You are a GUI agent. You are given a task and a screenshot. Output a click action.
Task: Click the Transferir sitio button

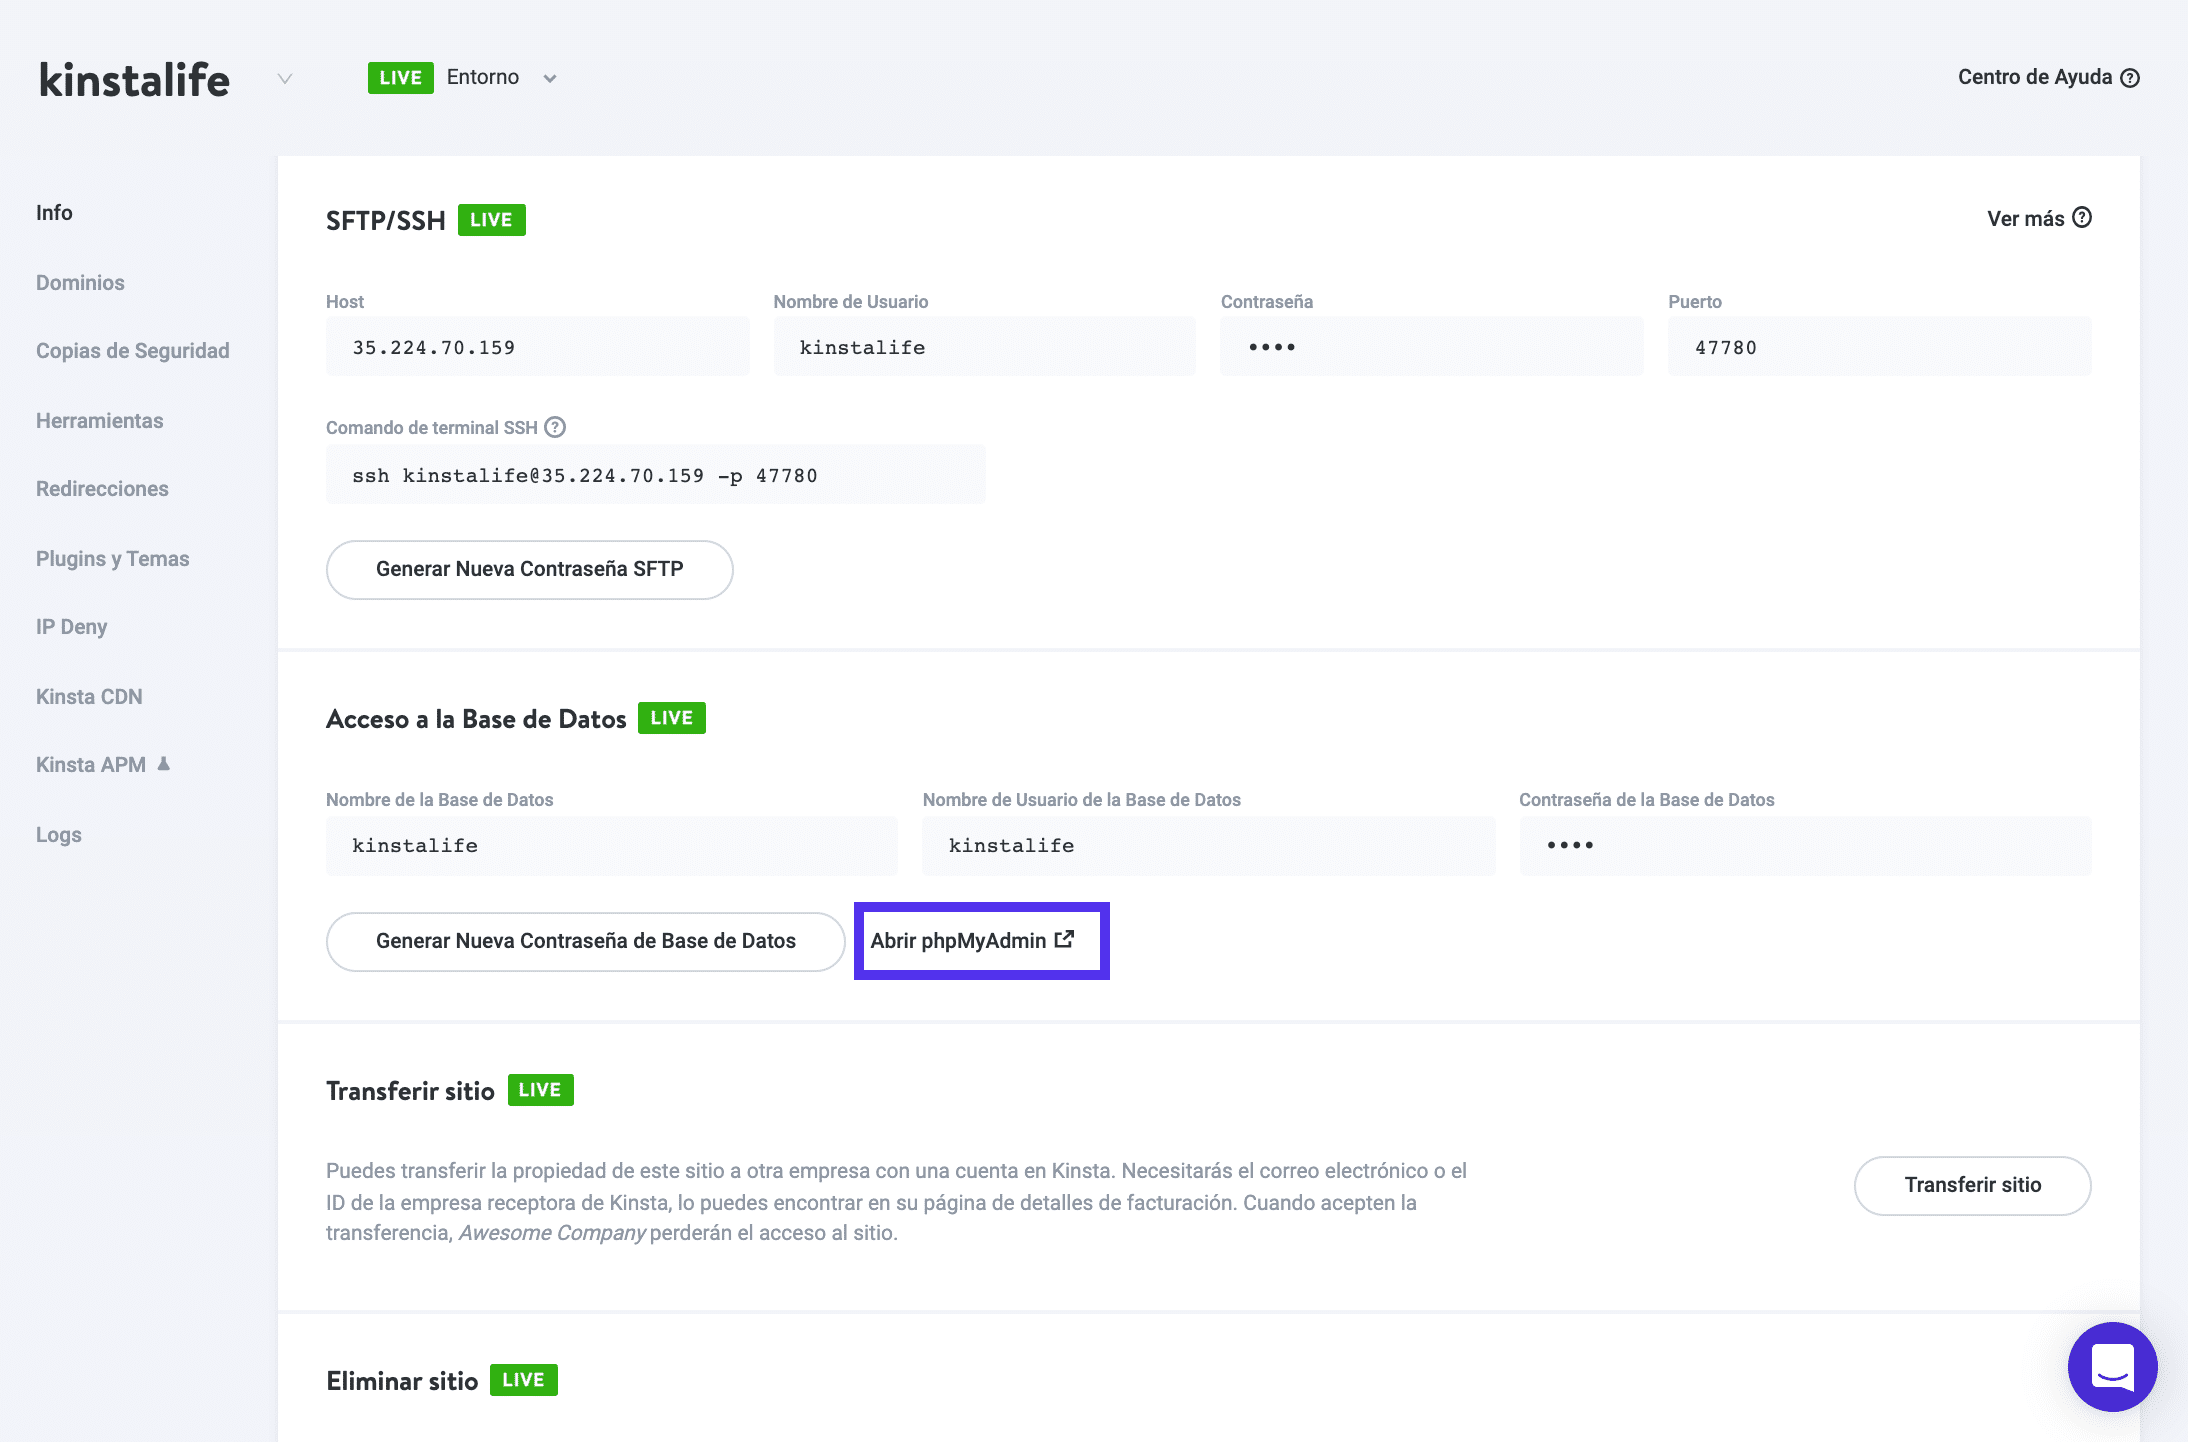1971,1185
